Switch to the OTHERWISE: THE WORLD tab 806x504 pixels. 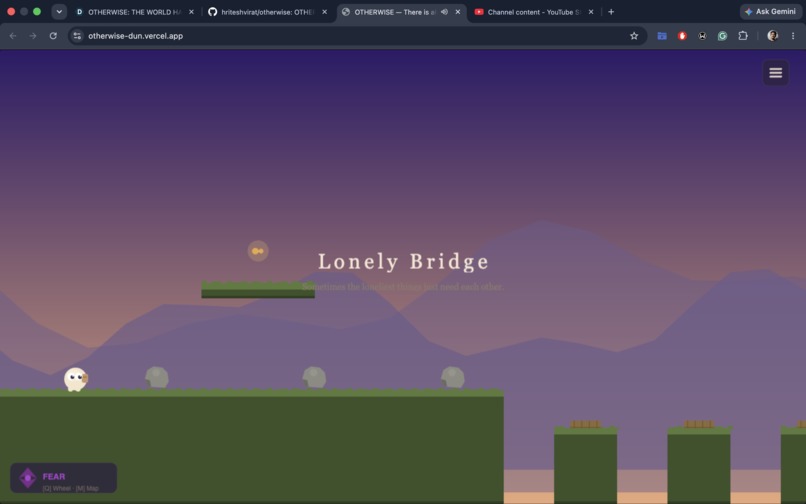coord(135,12)
